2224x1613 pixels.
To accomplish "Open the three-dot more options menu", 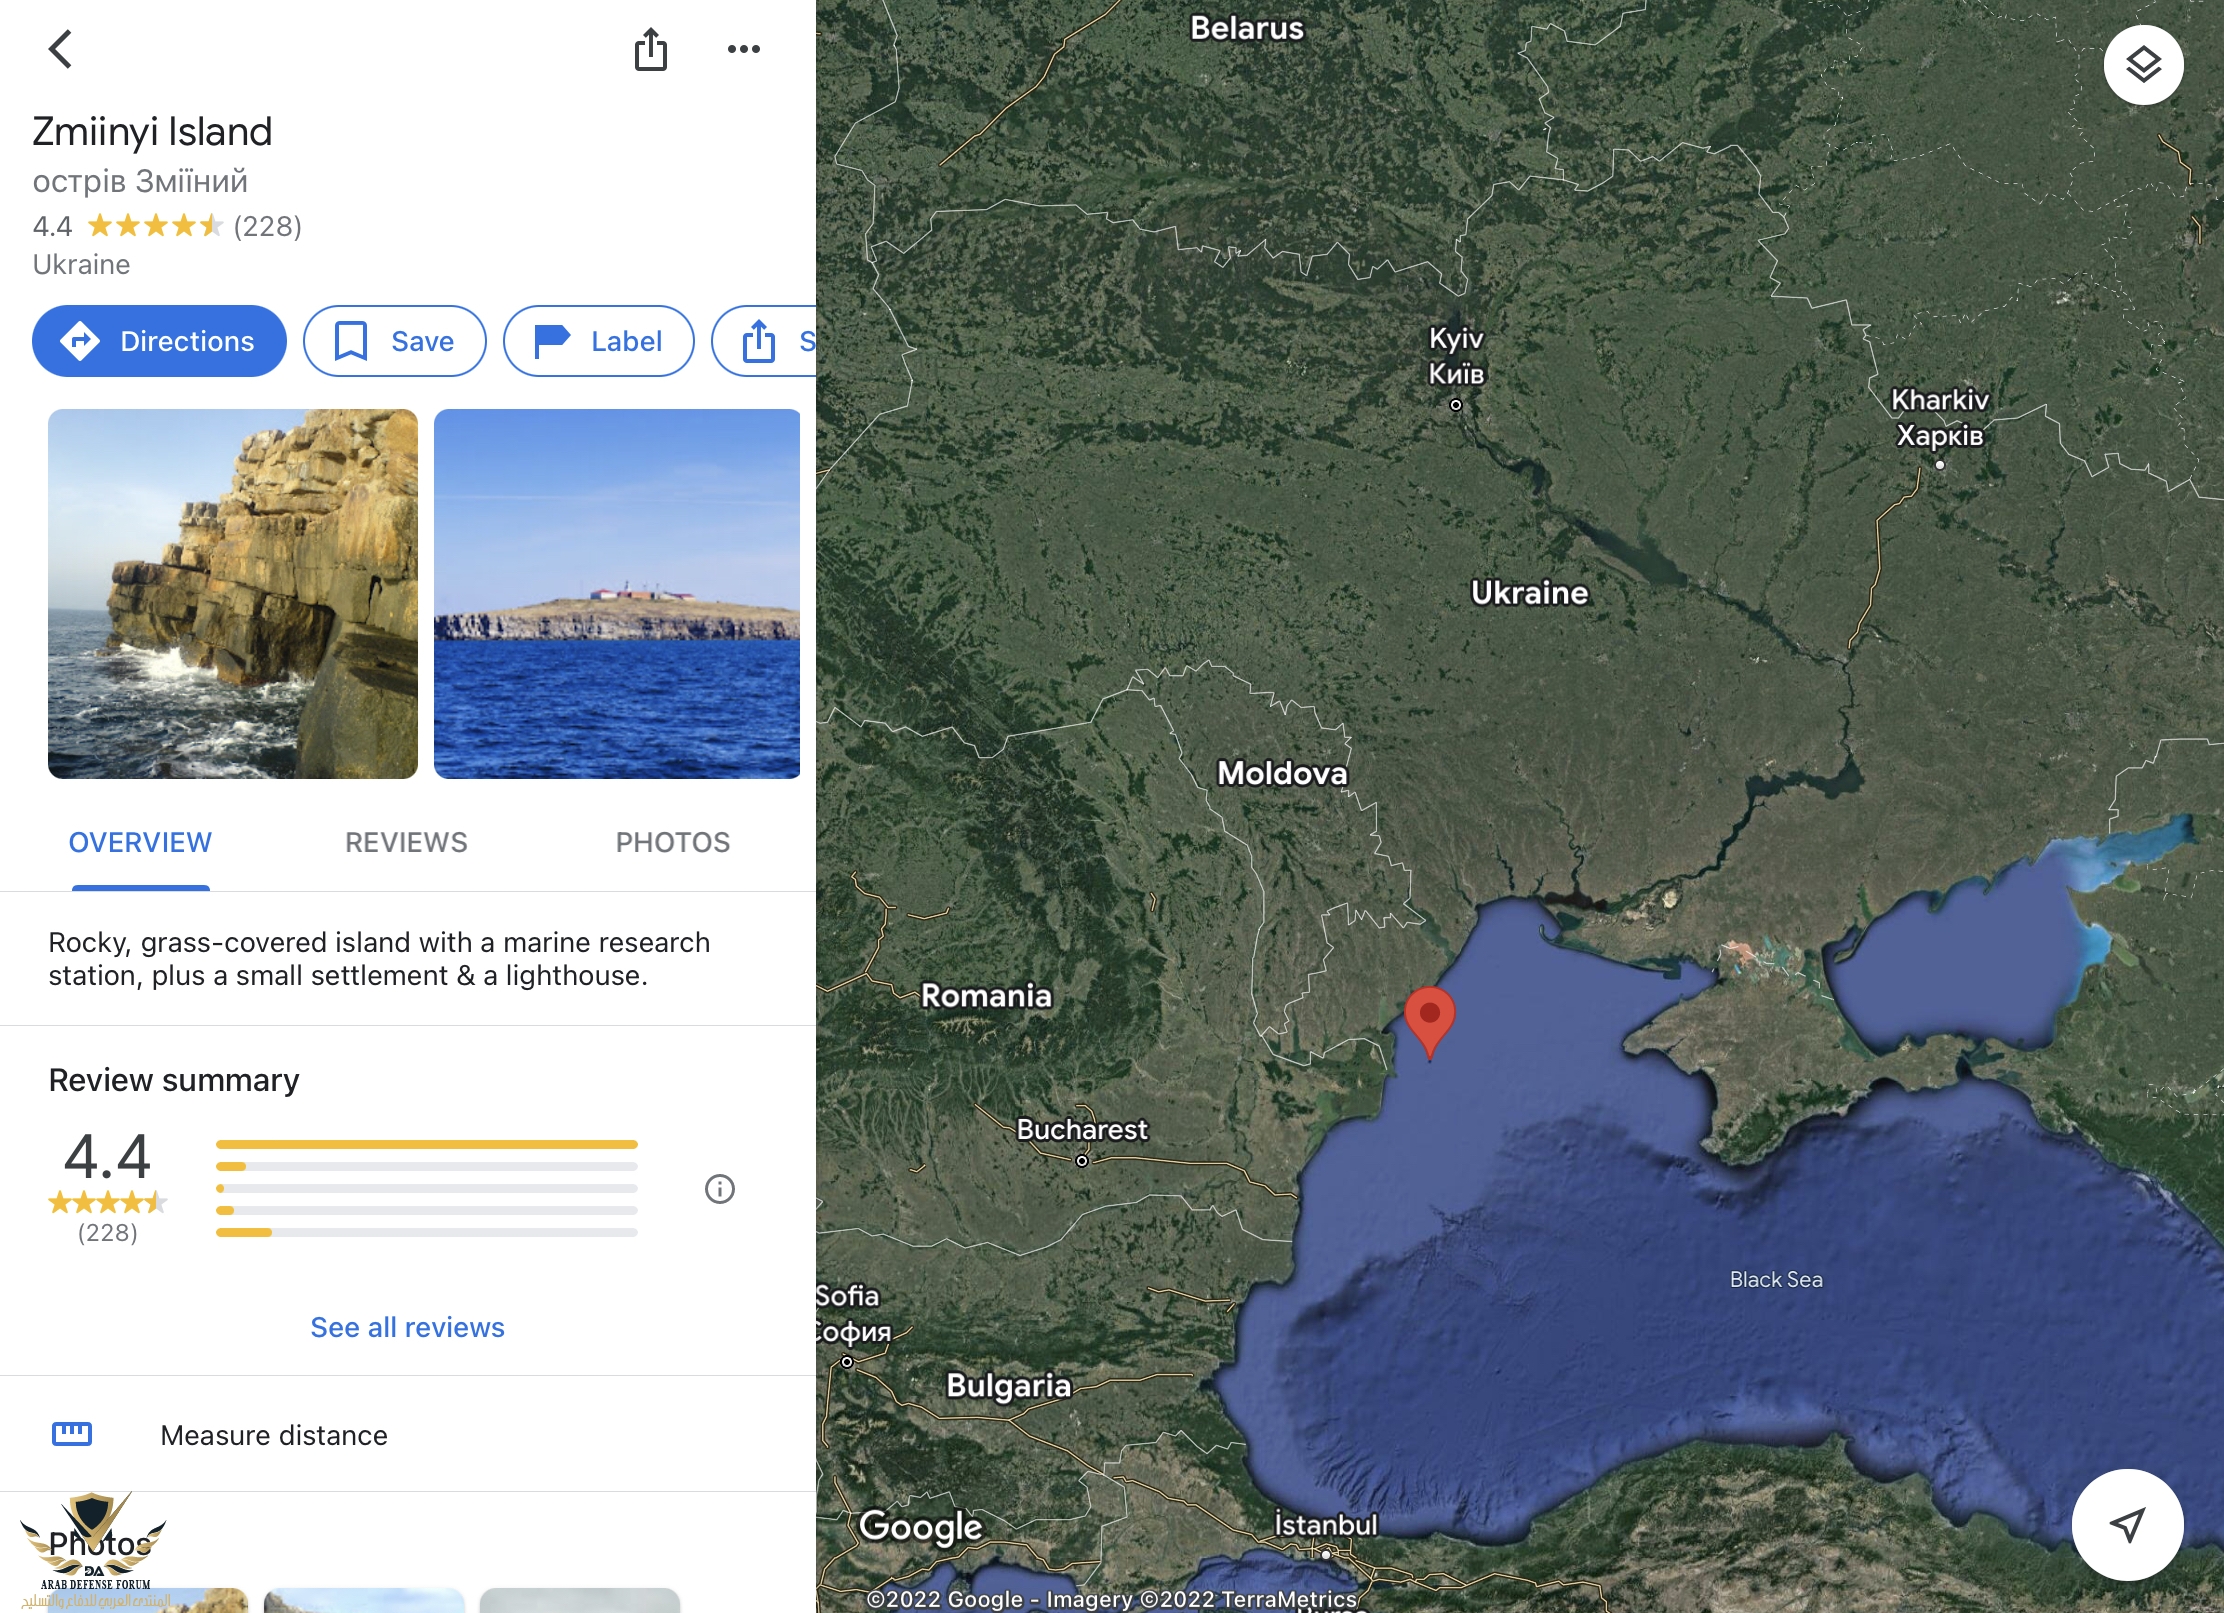I will click(x=743, y=49).
